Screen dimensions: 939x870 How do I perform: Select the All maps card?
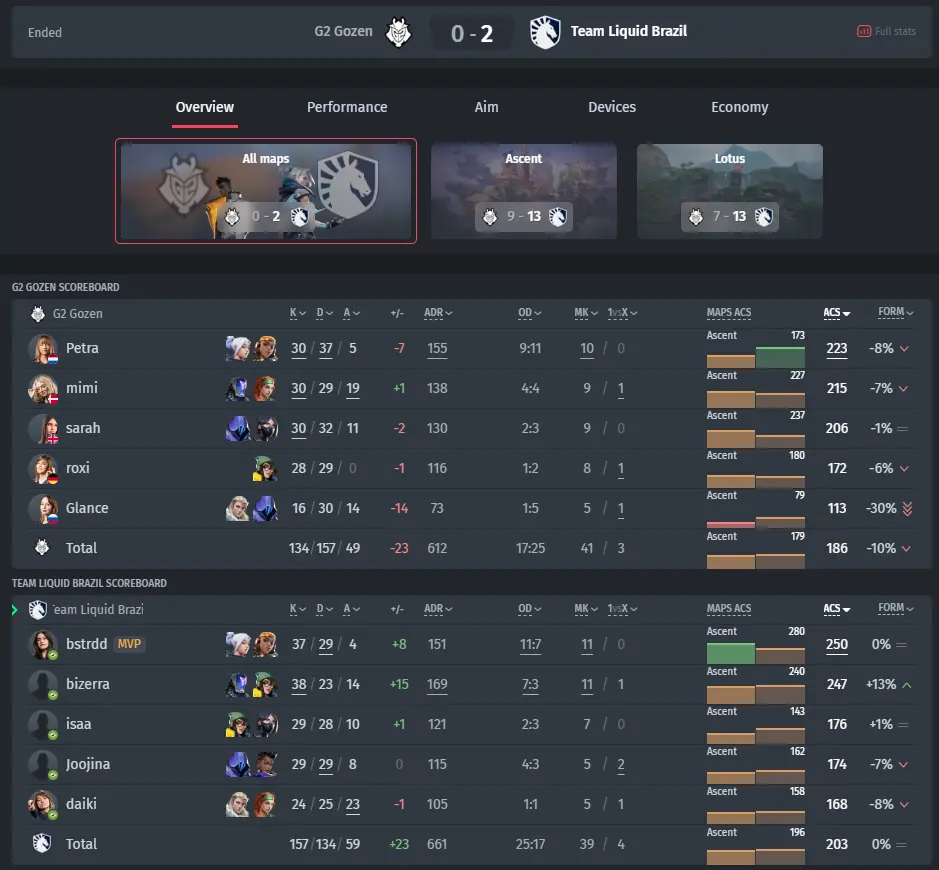click(266, 191)
